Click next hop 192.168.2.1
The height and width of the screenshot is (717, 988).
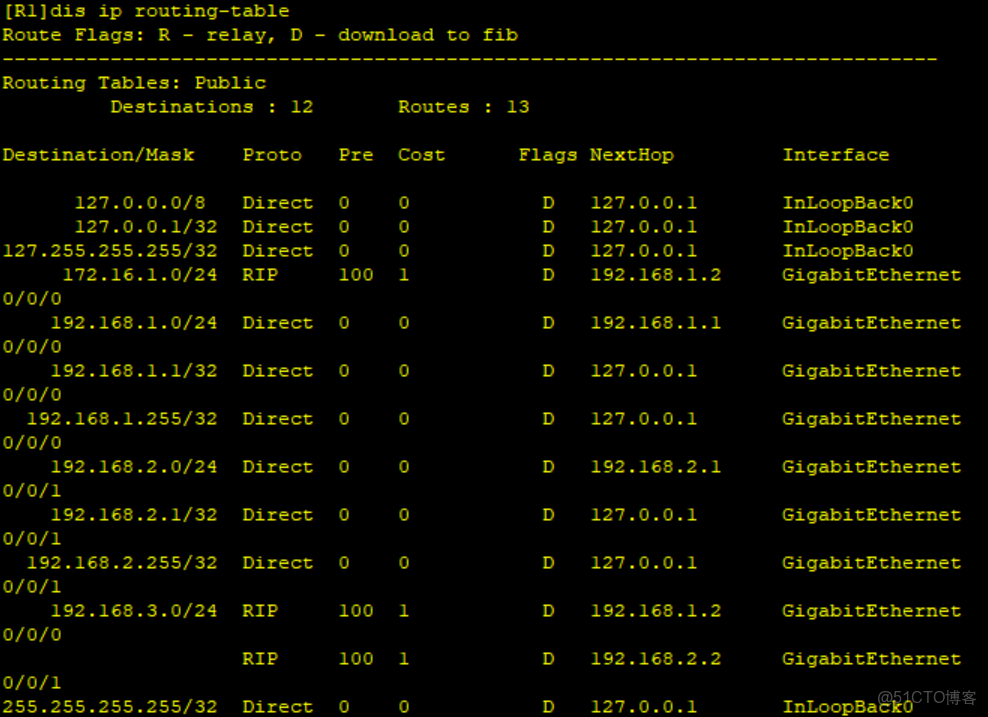coord(656,467)
